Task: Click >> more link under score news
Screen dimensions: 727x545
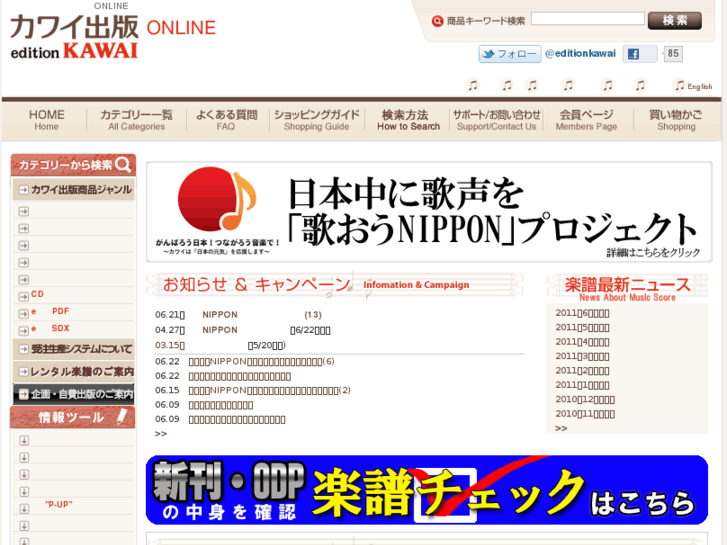Action: [x=561, y=429]
